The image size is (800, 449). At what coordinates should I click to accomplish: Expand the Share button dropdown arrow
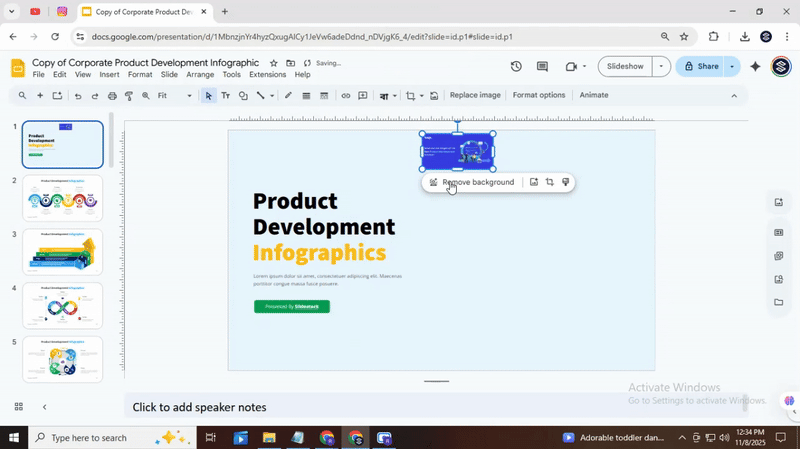click(x=732, y=67)
